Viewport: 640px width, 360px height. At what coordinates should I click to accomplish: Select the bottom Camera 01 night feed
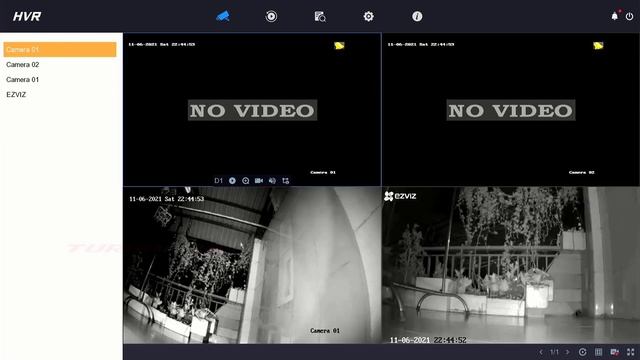pos(252,265)
